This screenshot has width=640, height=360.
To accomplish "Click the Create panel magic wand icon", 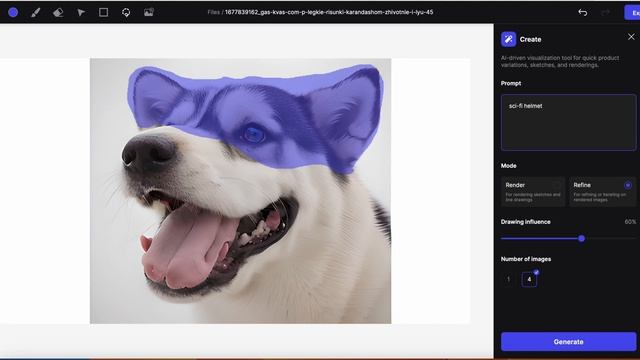I will [508, 39].
